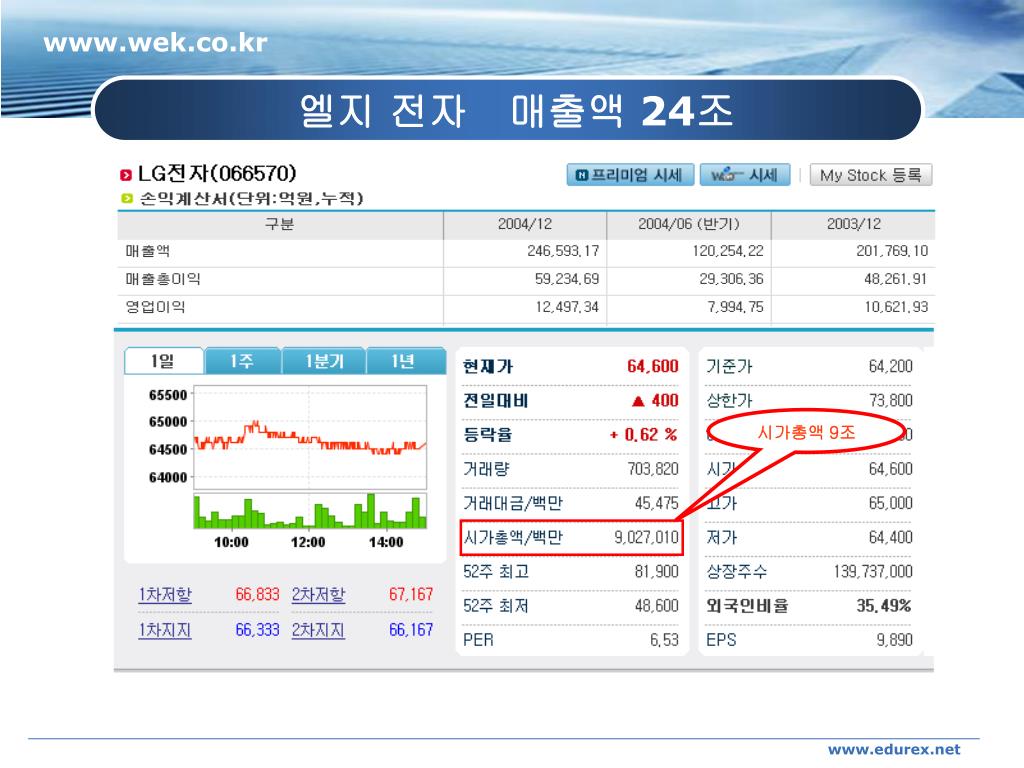The height and width of the screenshot is (768, 1024).
Task: Click the intraday price line chart
Action: (x=310, y=437)
